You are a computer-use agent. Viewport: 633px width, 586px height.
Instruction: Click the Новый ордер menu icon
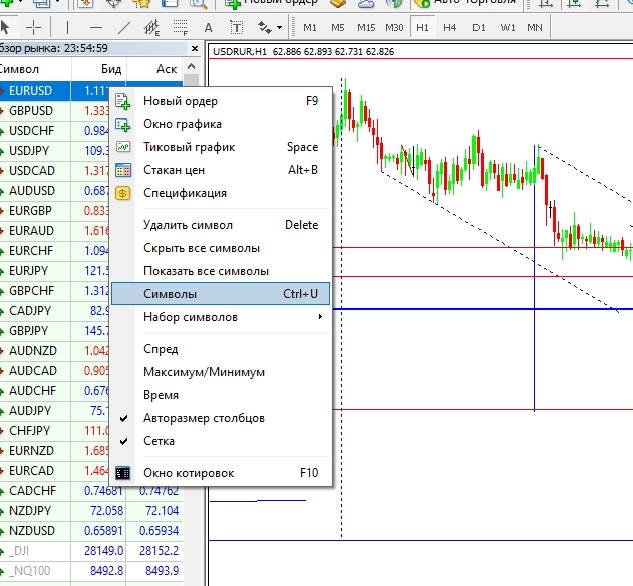point(122,101)
